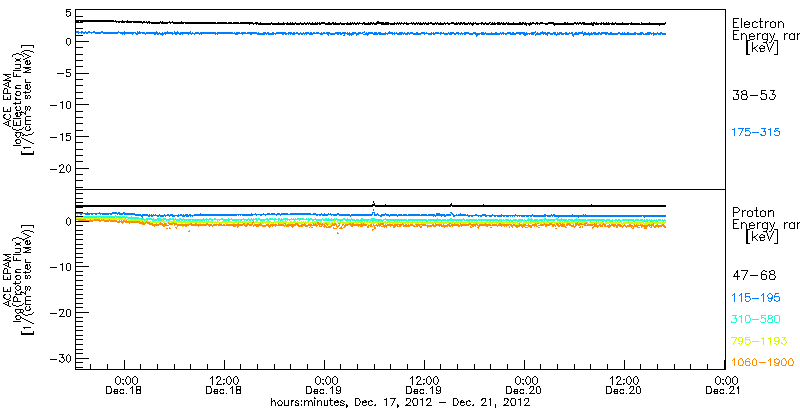
Task: Click the 12:00 Dec.20 axis tick label
Action: coord(624,385)
